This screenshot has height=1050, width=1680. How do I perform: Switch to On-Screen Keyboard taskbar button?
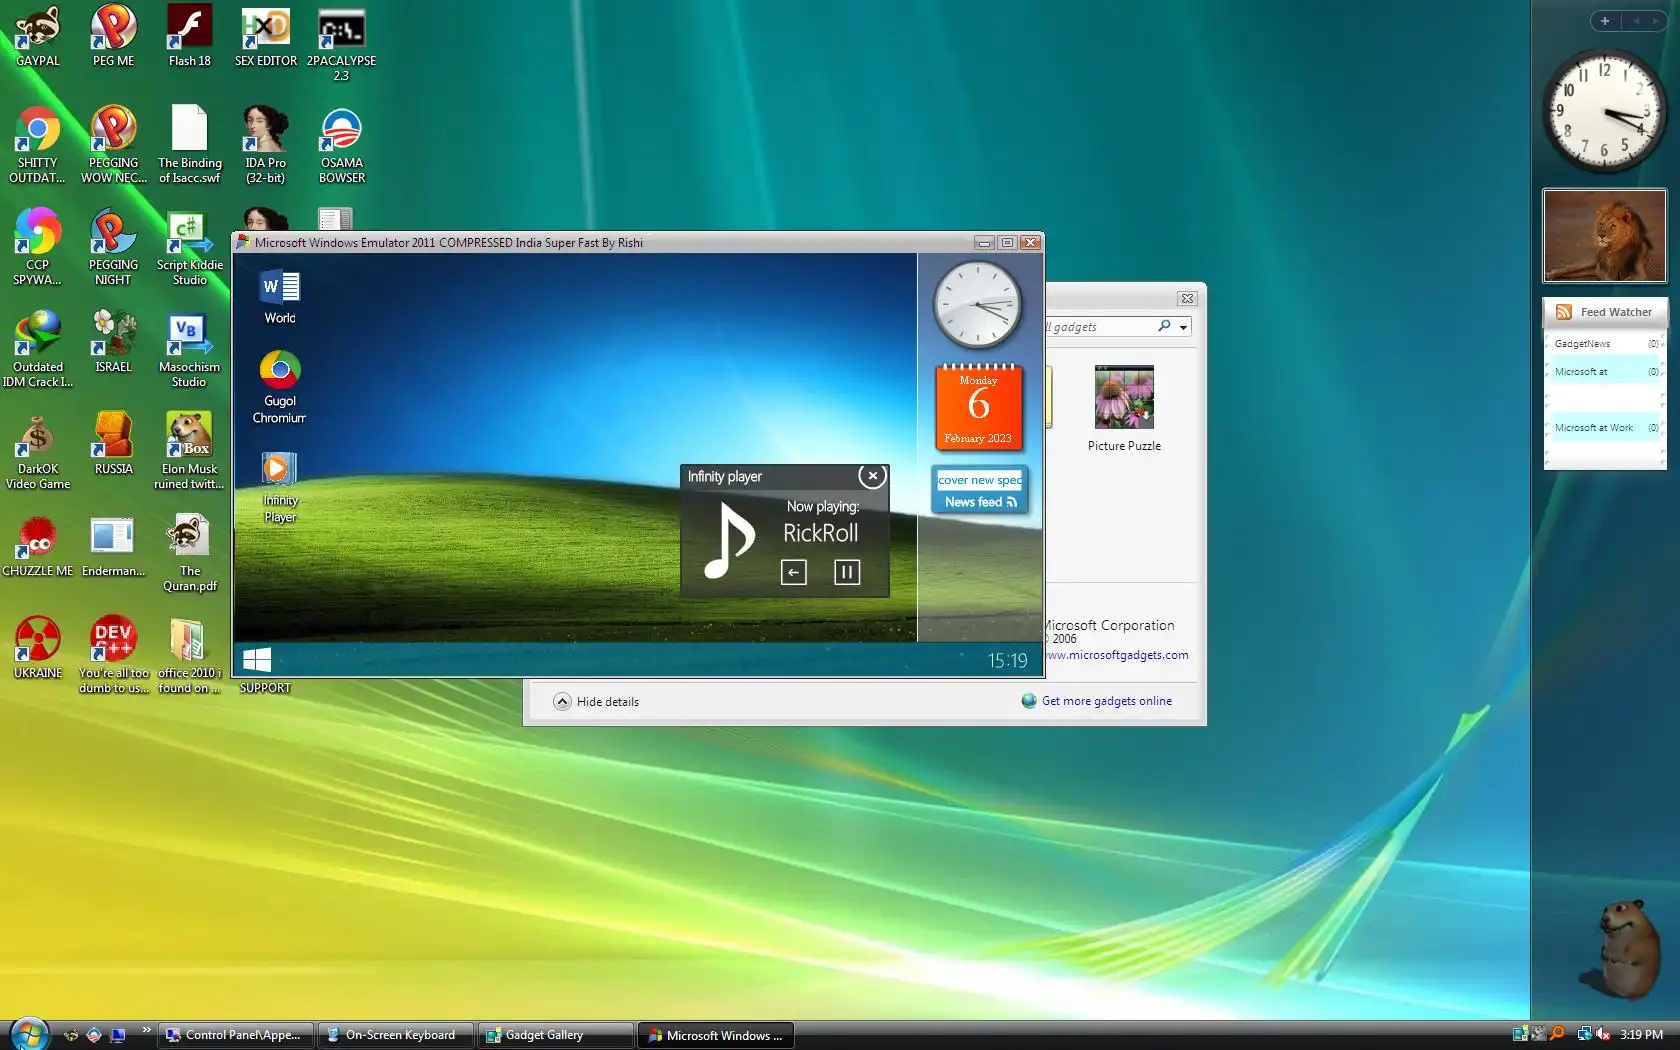(x=396, y=1035)
